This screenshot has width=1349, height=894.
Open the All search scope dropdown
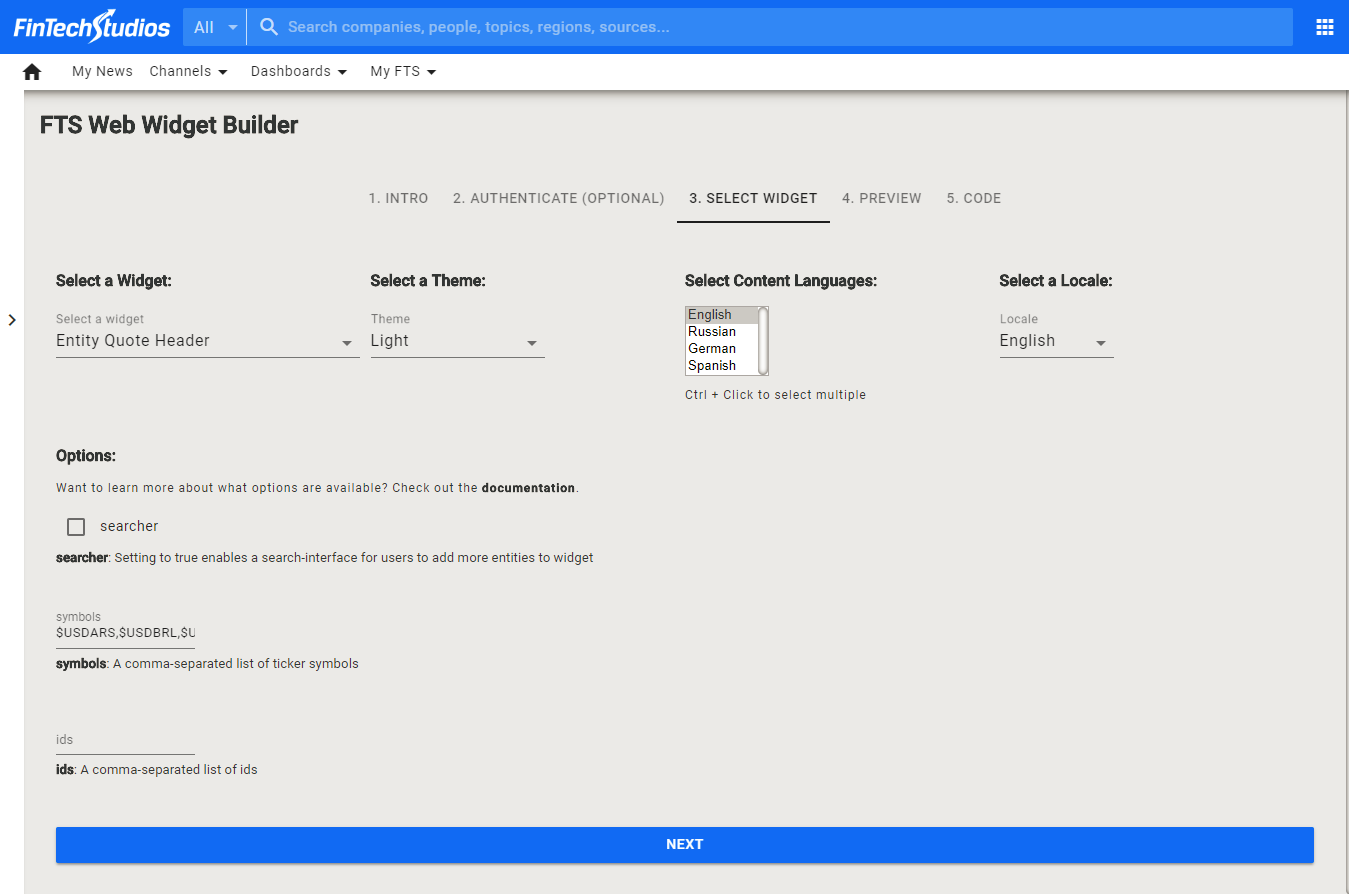(x=215, y=27)
